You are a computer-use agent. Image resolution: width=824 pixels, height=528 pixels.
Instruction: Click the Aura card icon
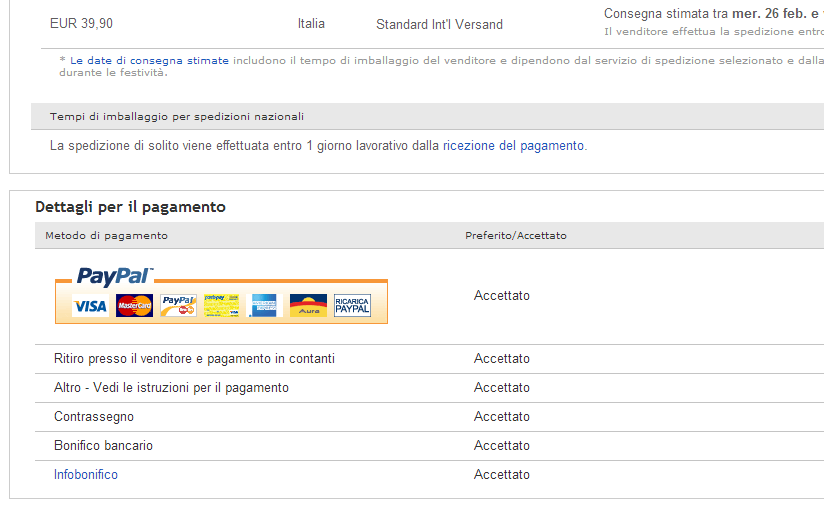[x=308, y=306]
